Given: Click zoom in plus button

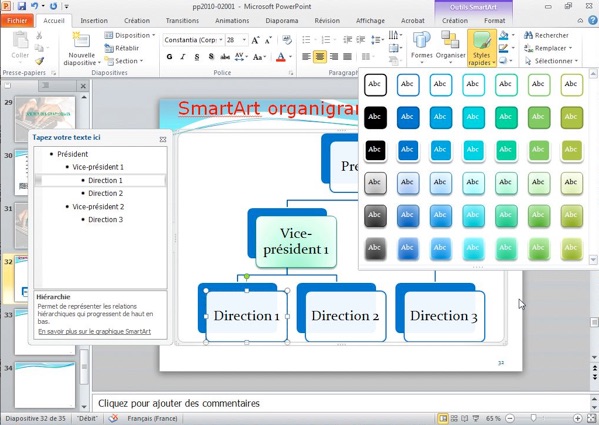Looking at the screenshot, I should 578,419.
